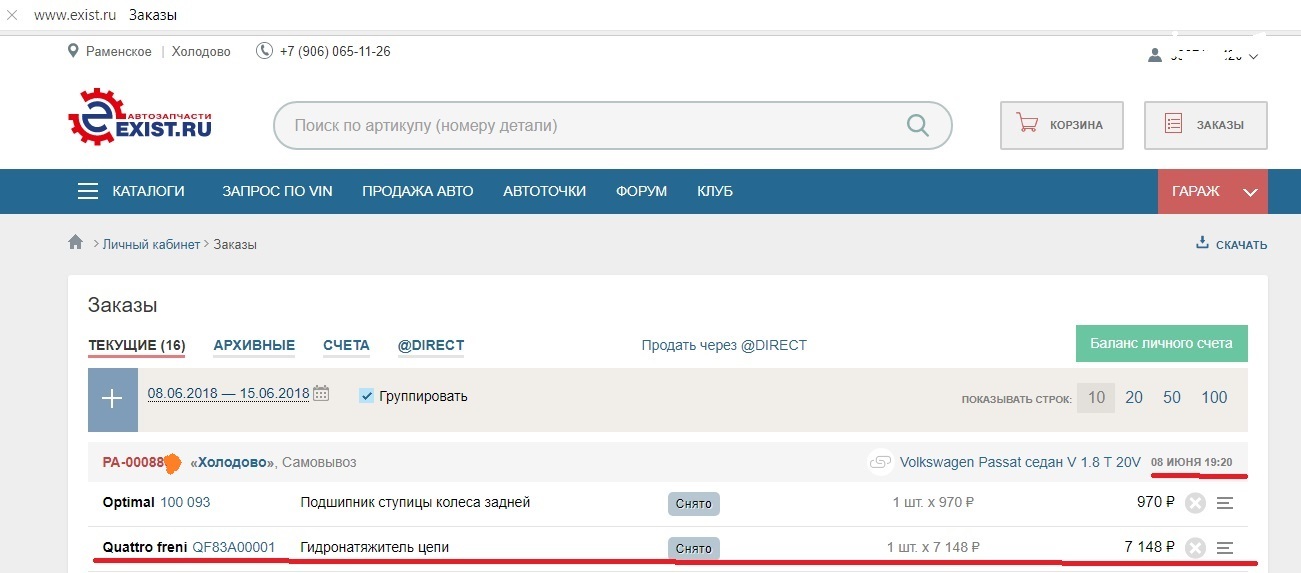Switch to the Счета tab

click(346, 346)
